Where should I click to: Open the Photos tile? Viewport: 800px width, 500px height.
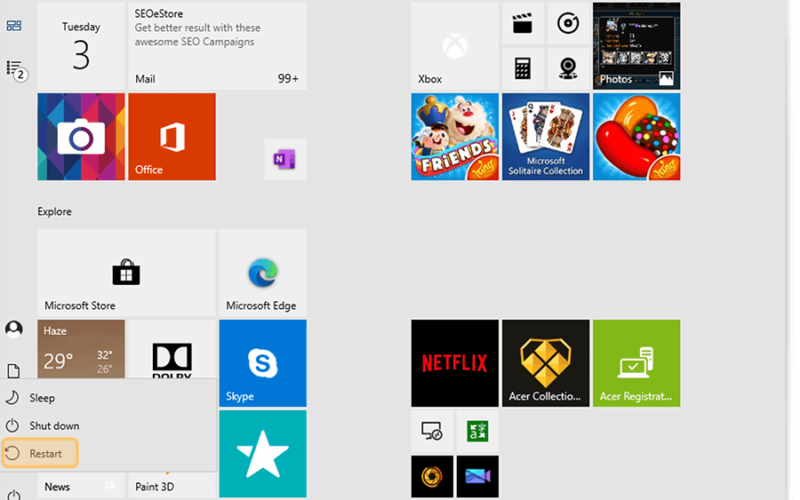(636, 46)
